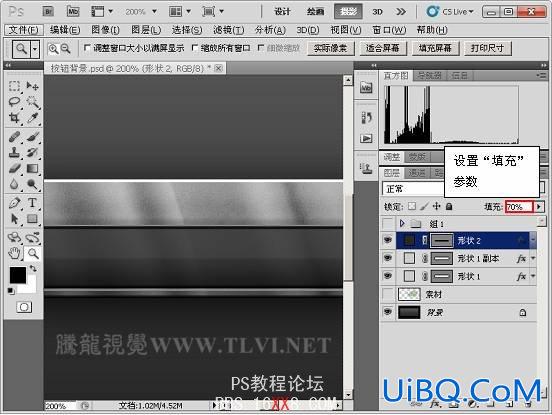This screenshot has height=415, width=552.
Task: Launch Bridge using the Br icon
Action: click(48, 12)
